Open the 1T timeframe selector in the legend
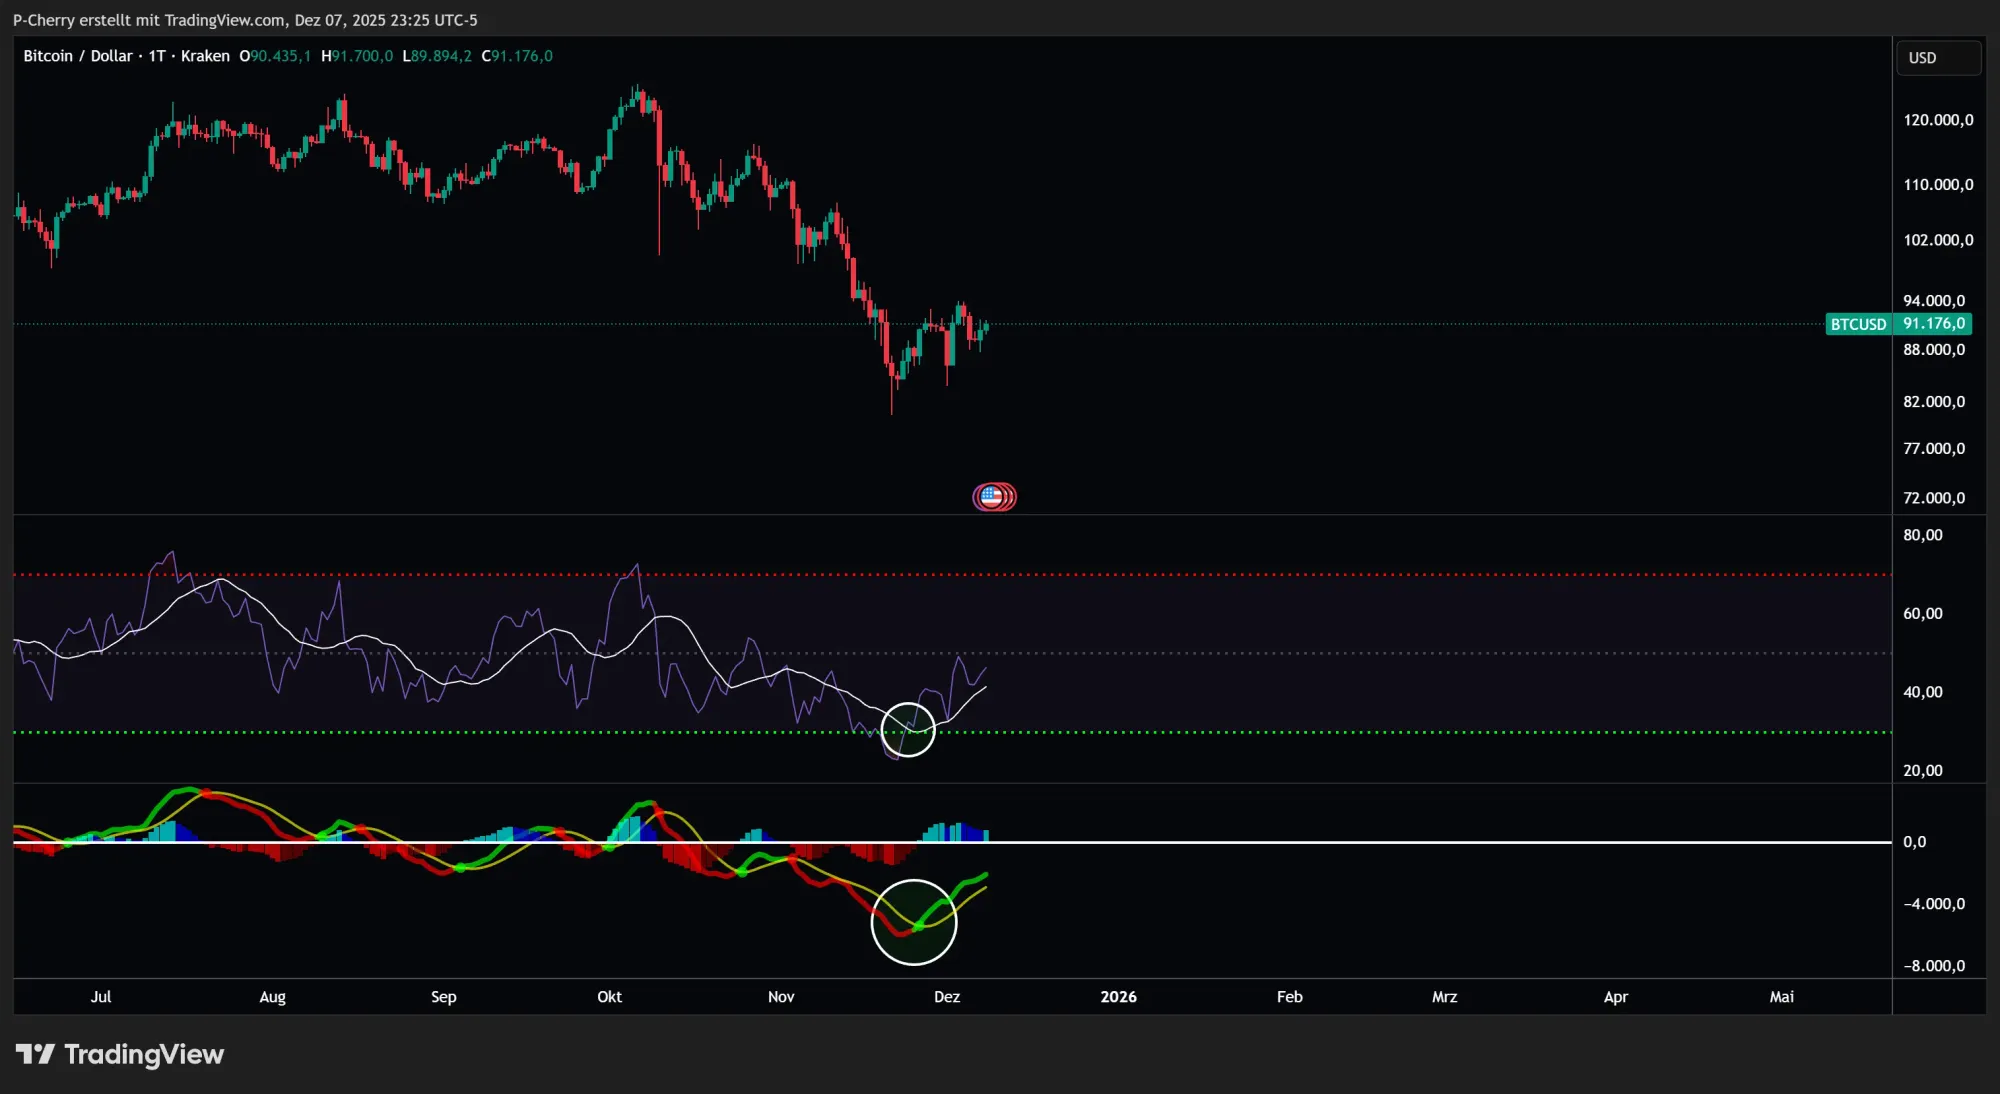The height and width of the screenshot is (1094, 2000). [155, 56]
